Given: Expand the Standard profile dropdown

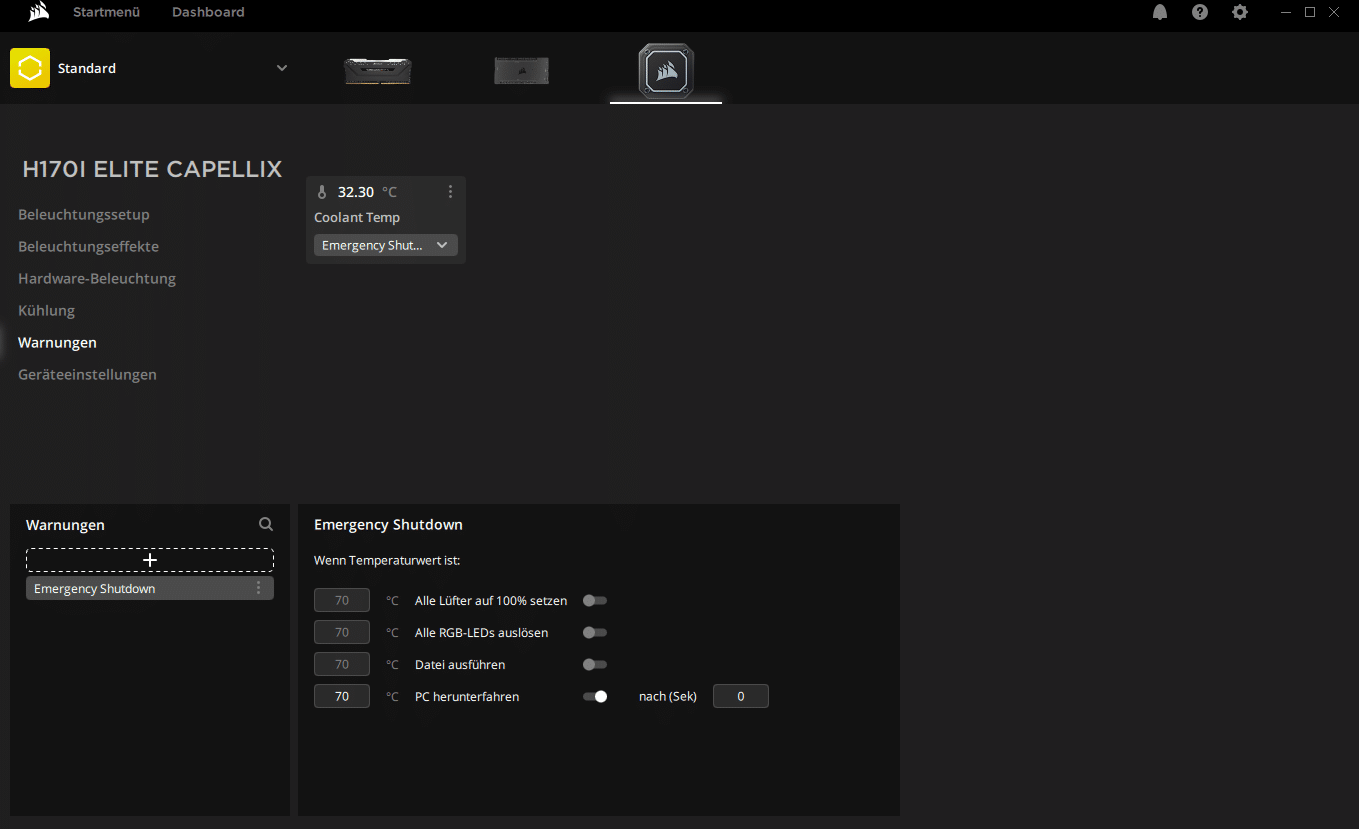Looking at the screenshot, I should 282,68.
